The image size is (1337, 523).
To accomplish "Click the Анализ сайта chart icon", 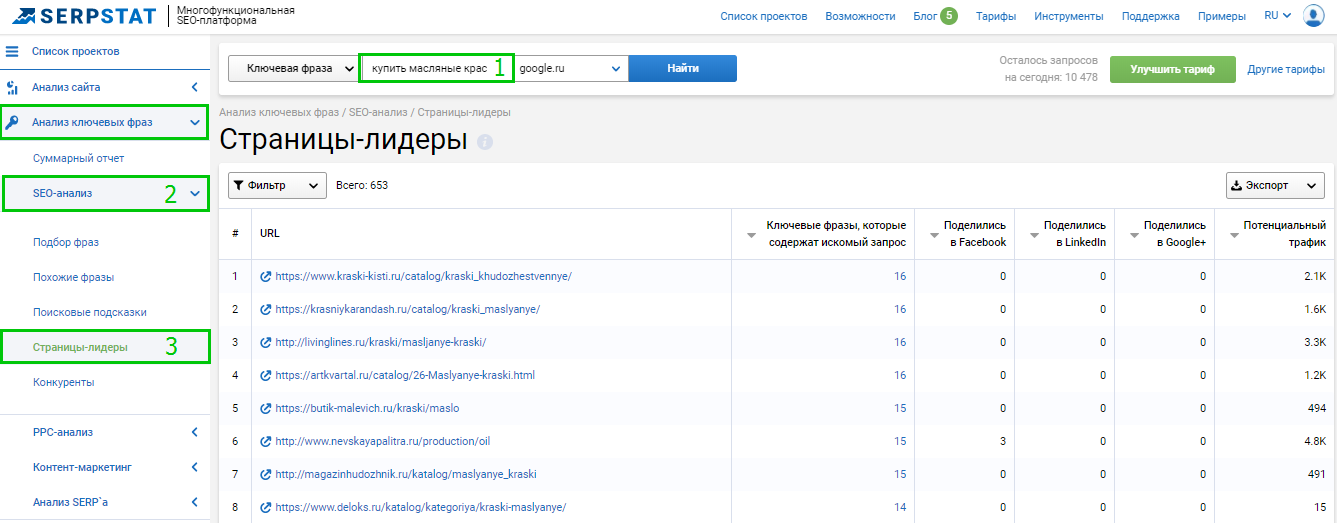I will click(13, 88).
